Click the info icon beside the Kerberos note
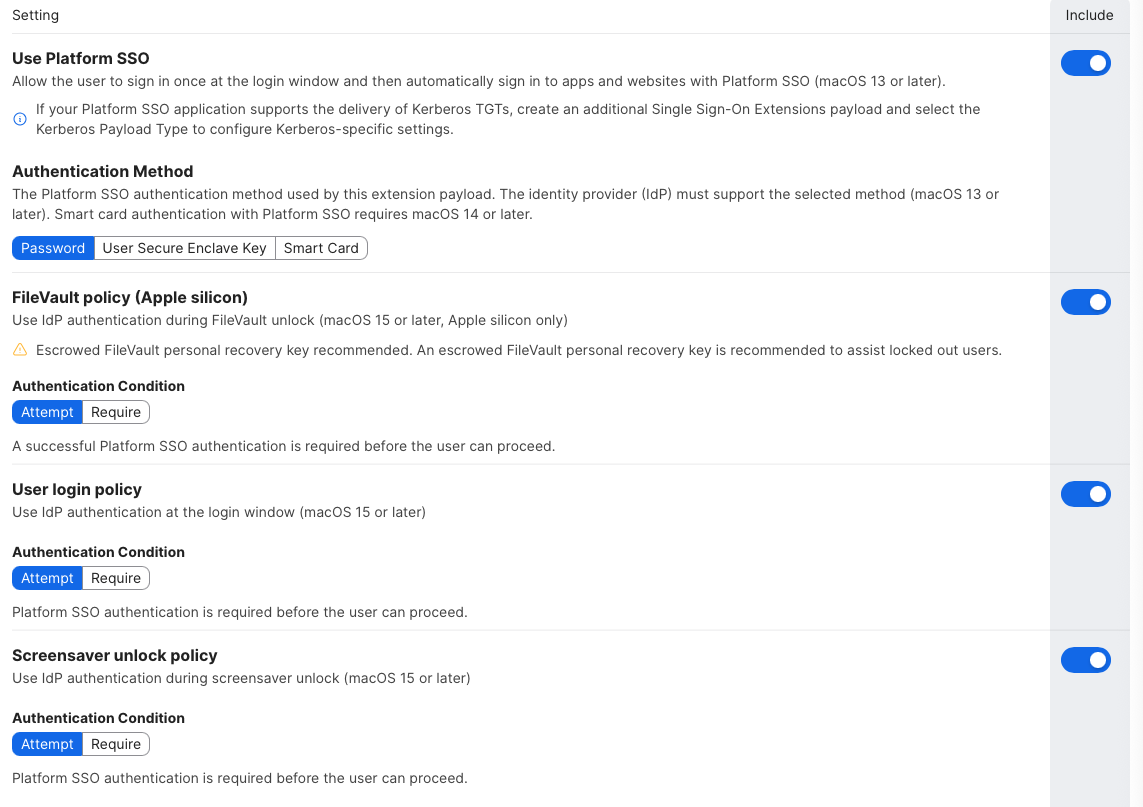This screenshot has height=807, width=1143. [20, 119]
